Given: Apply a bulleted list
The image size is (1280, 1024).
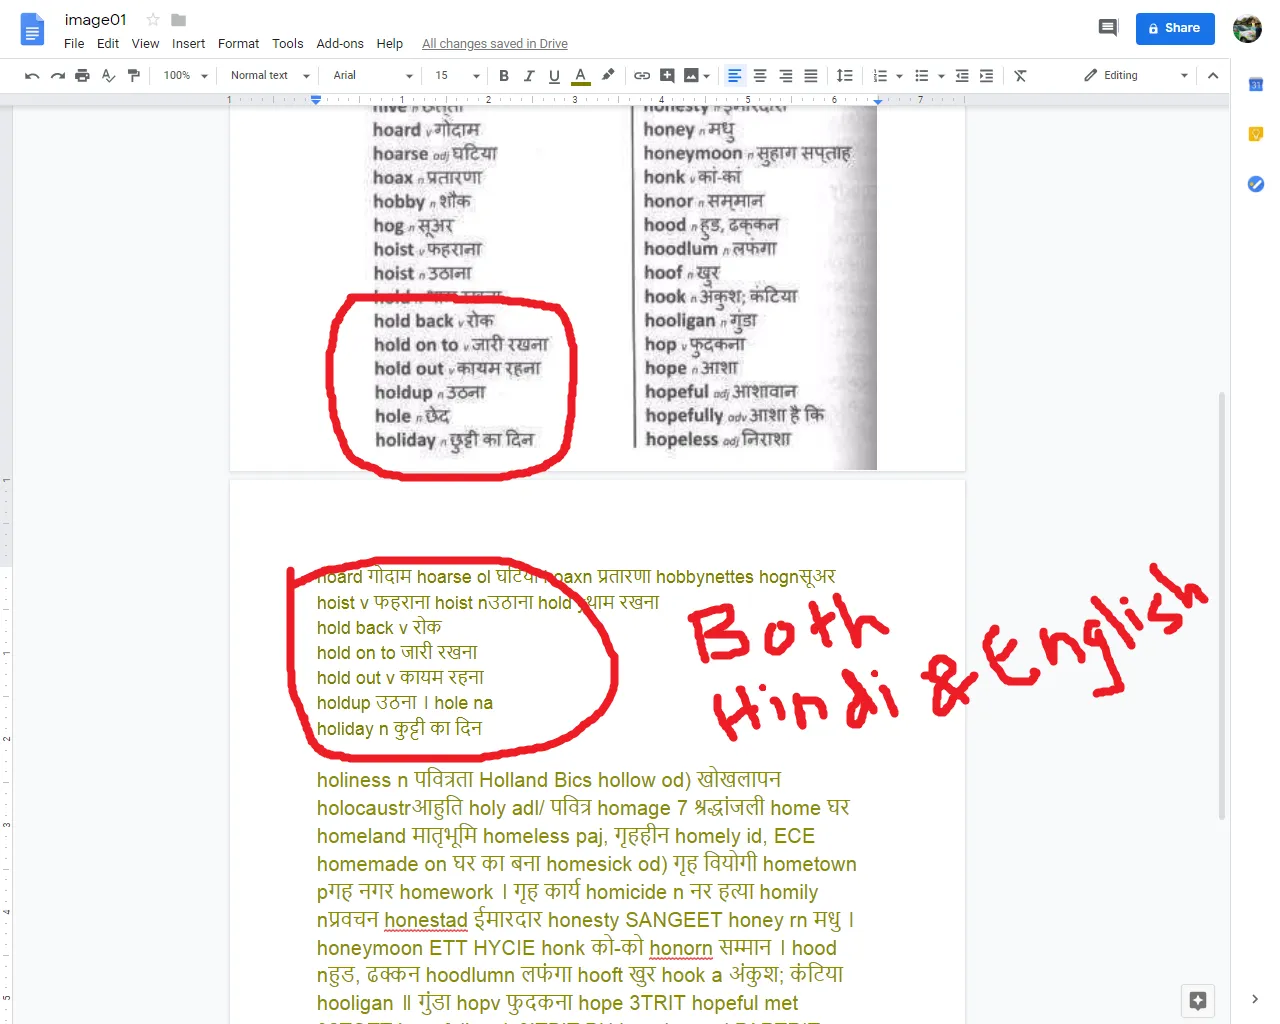Looking at the screenshot, I should (x=922, y=76).
